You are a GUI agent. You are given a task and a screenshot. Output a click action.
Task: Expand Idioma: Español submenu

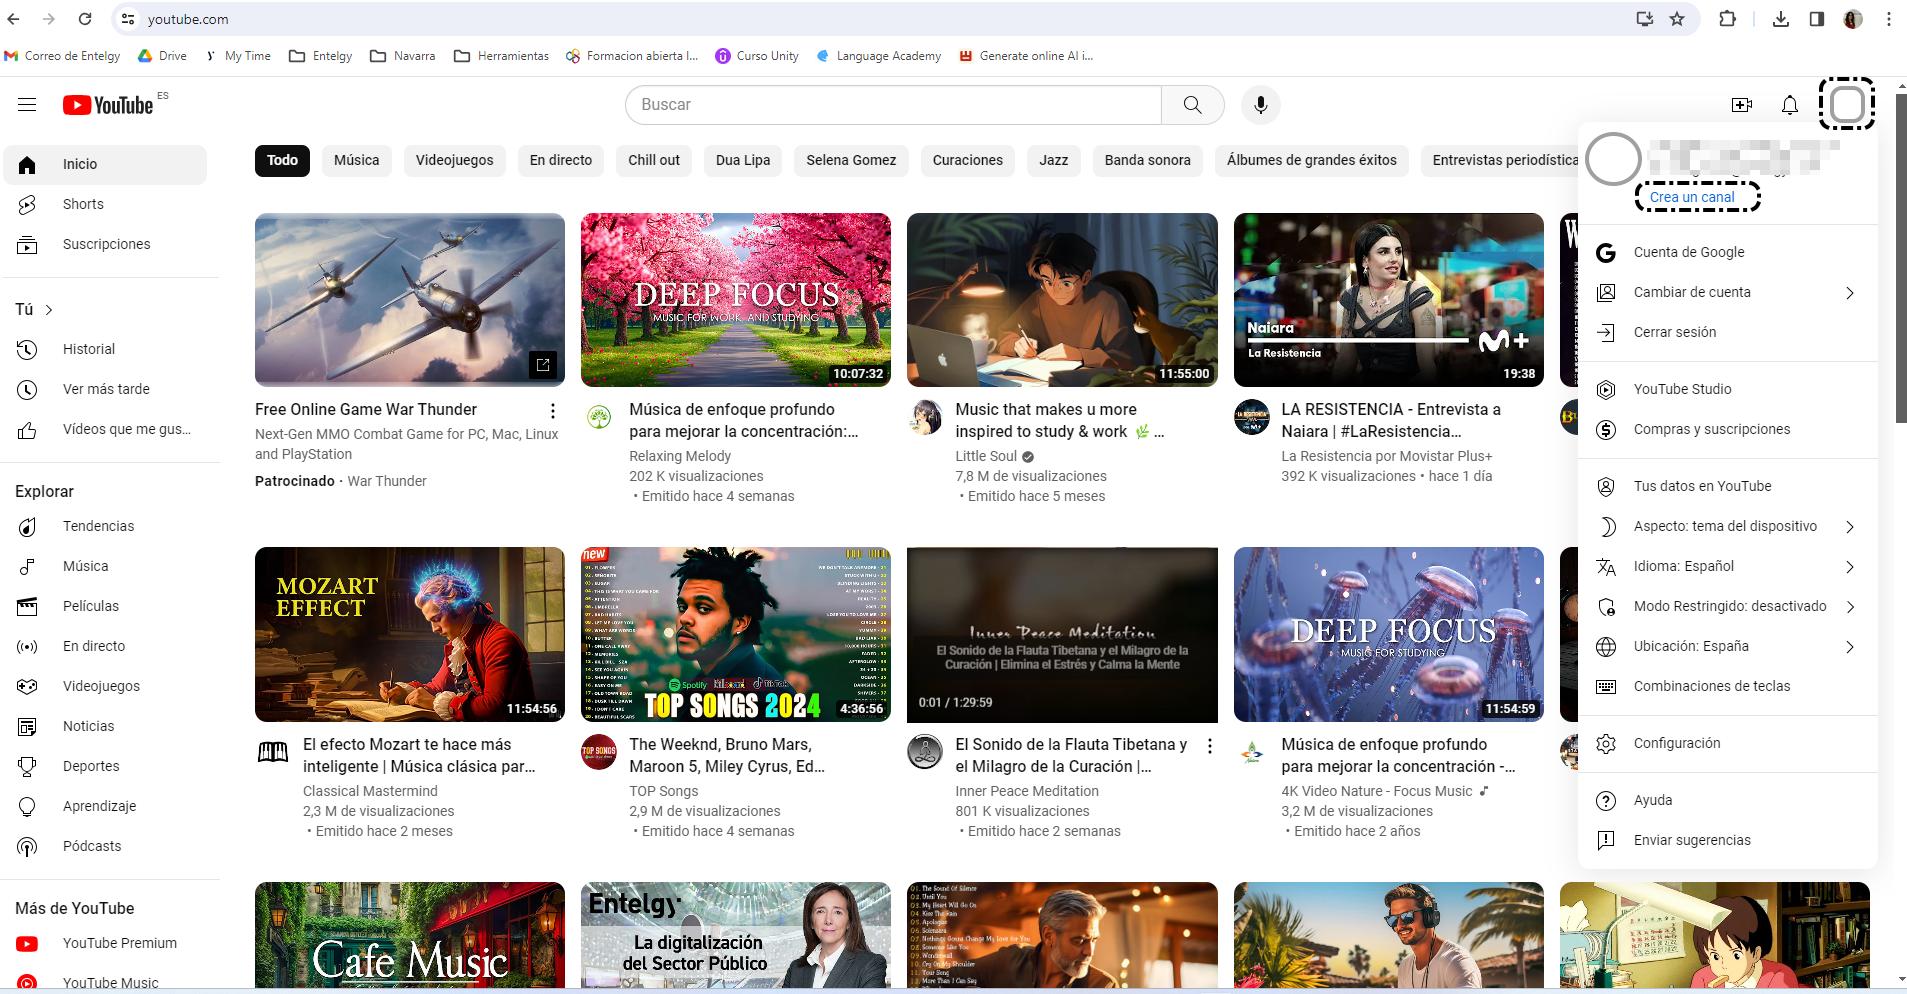[x=1727, y=566]
